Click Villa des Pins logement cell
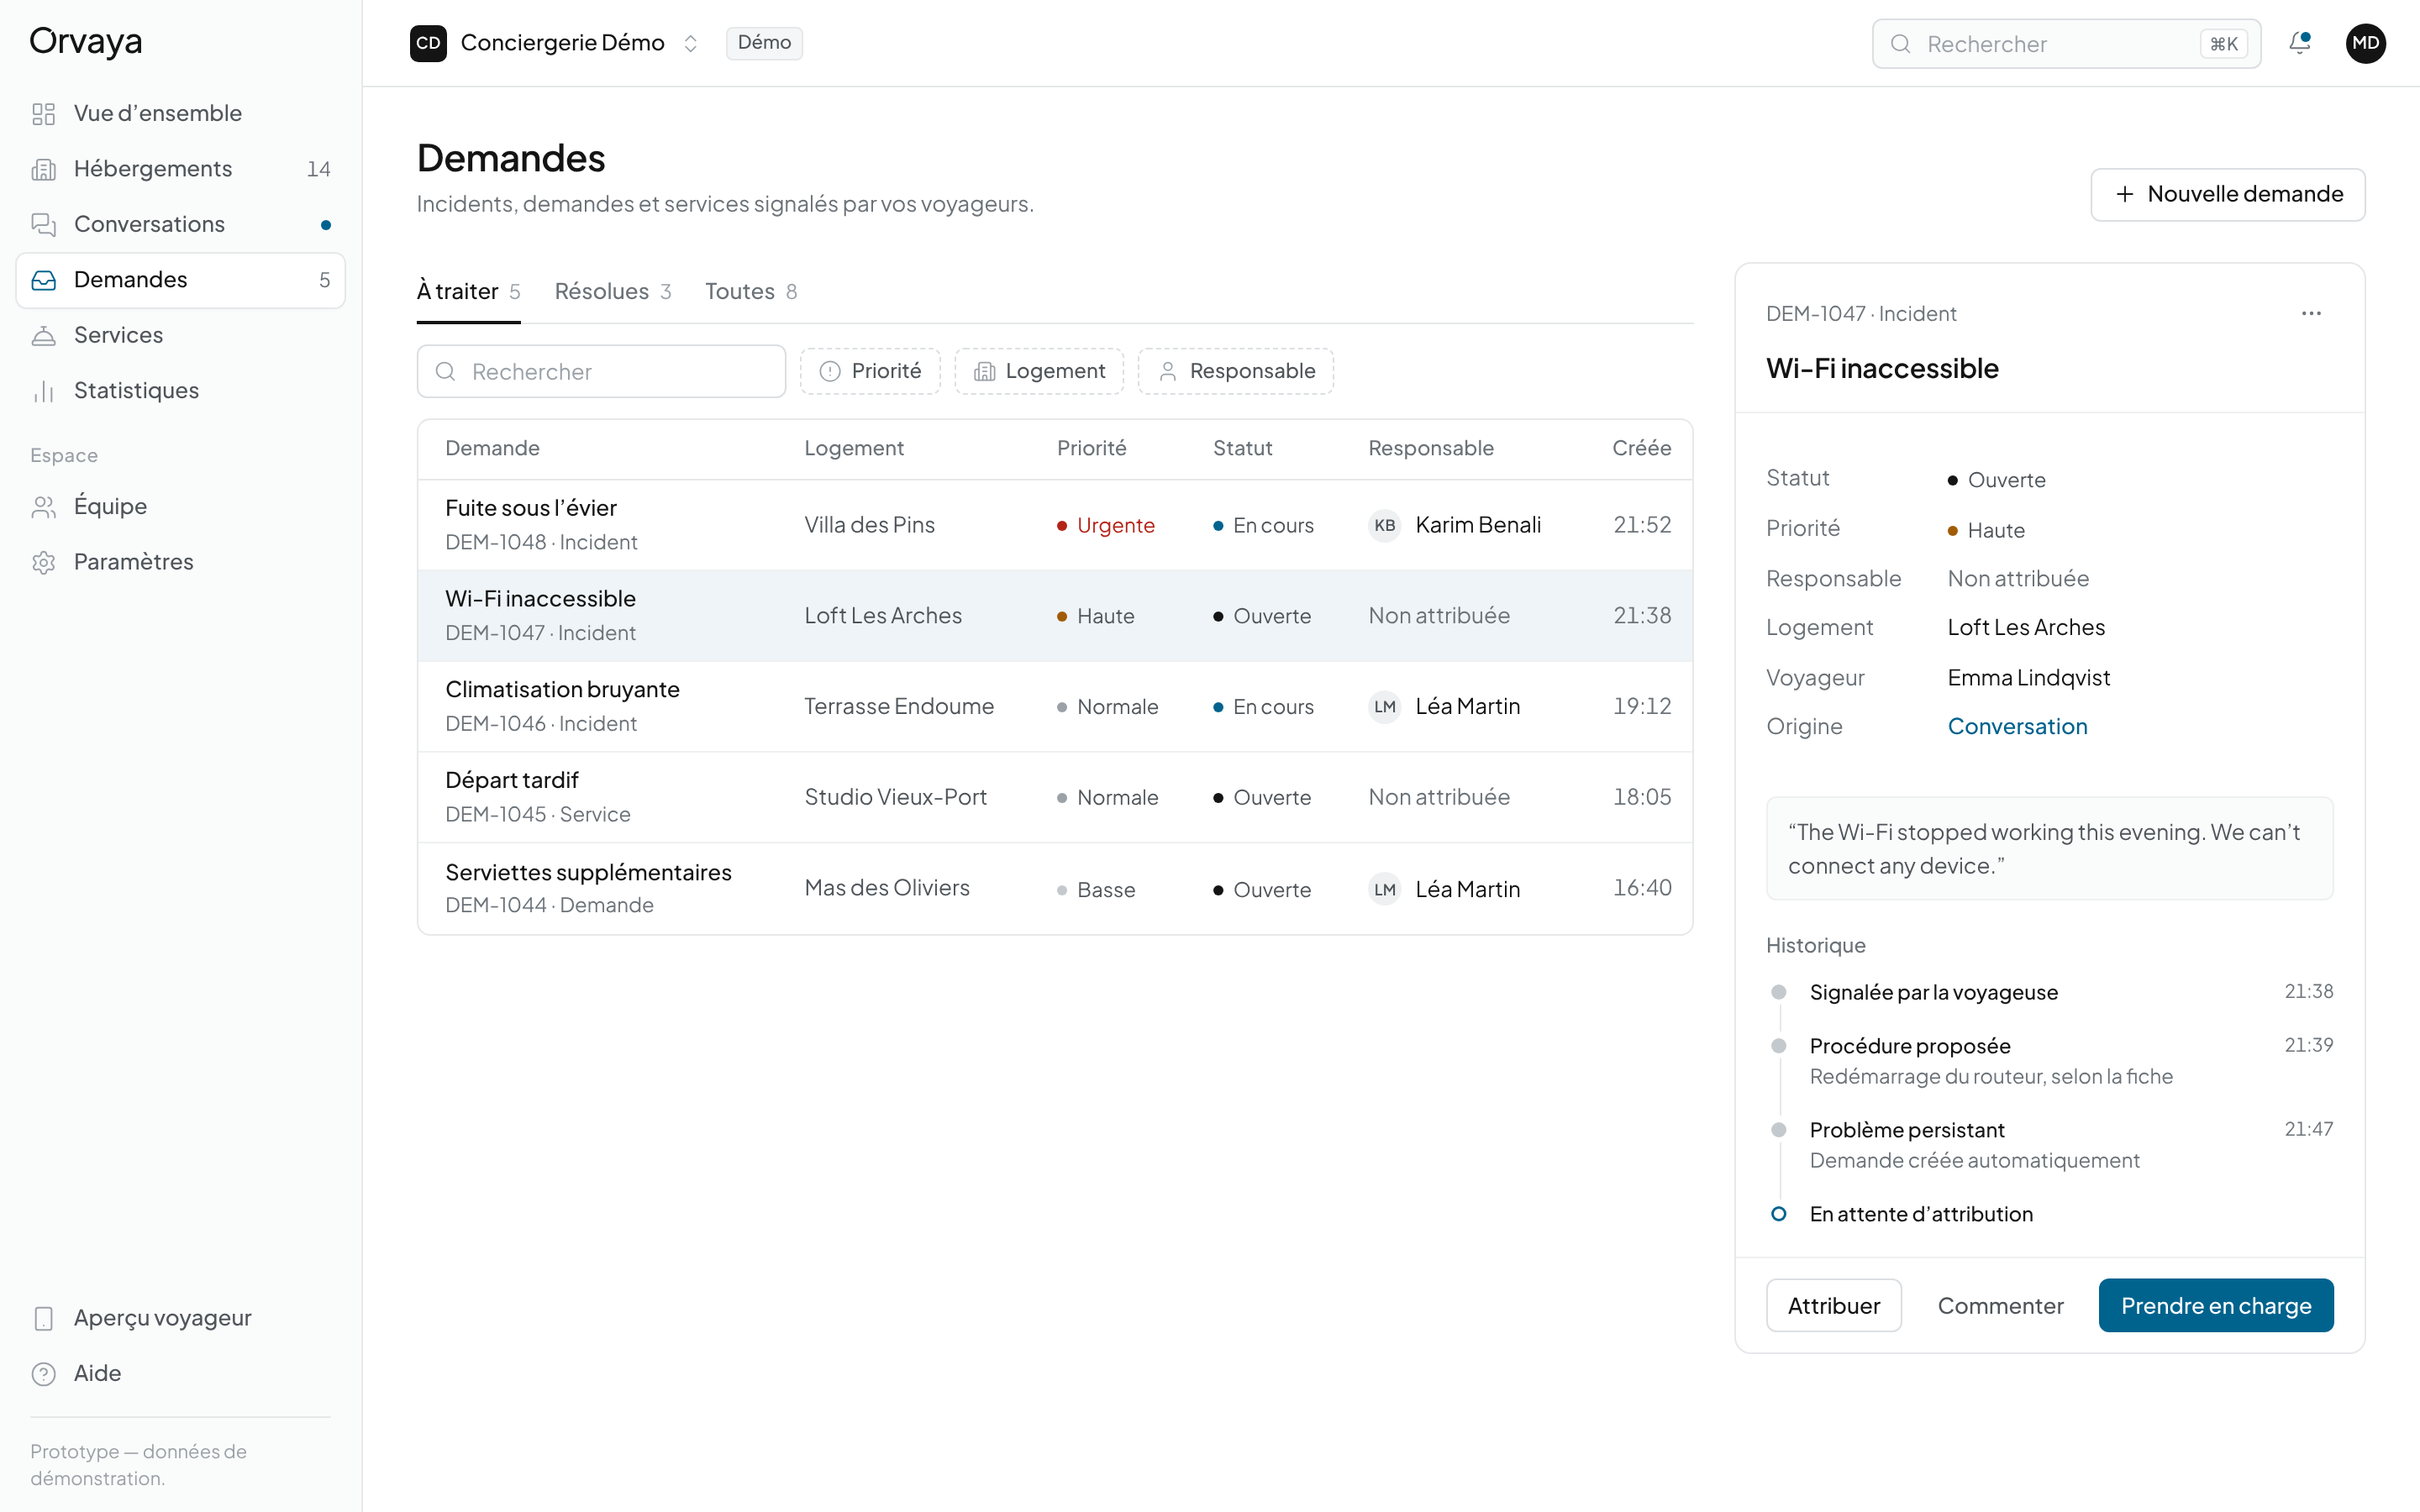 [869, 525]
